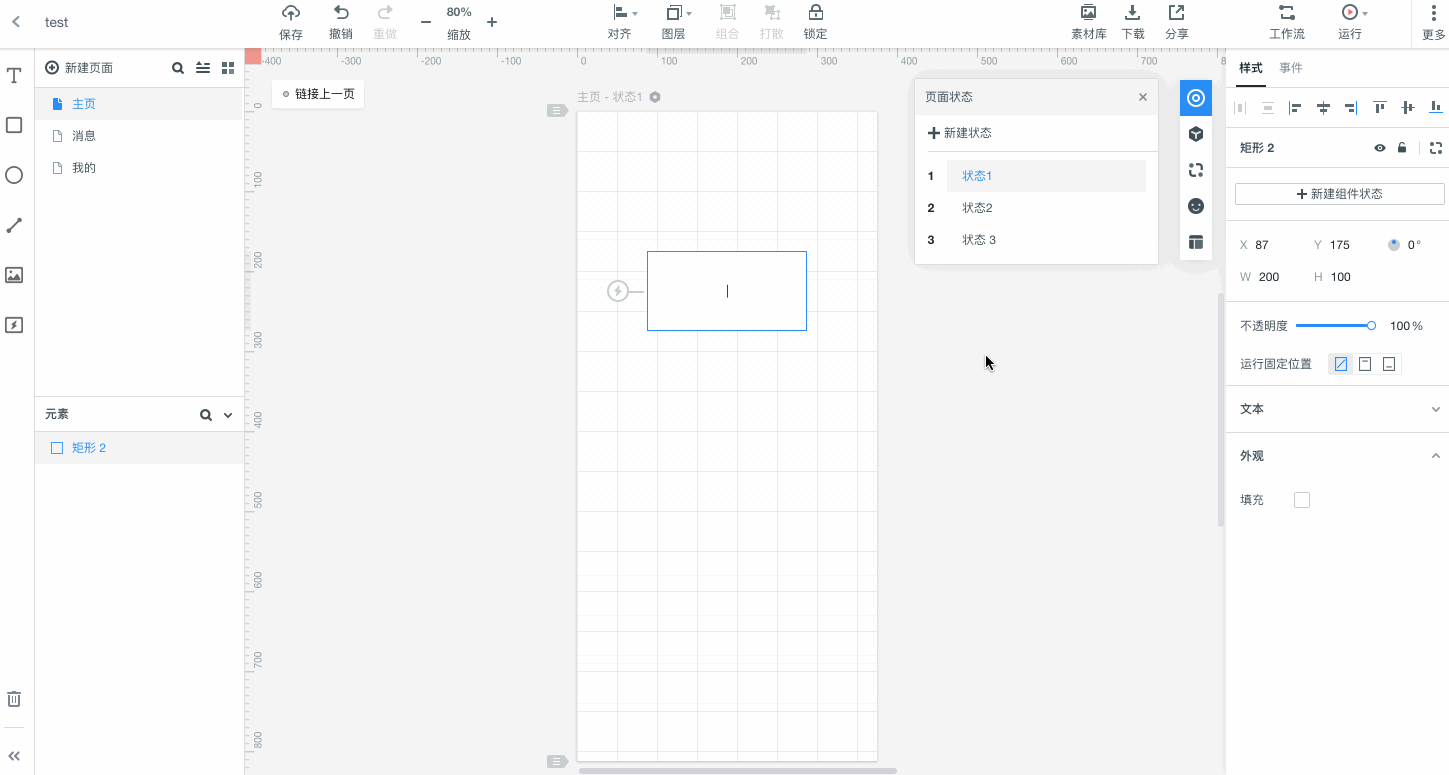
Task: Switch page list to list view icon
Action: 203,68
